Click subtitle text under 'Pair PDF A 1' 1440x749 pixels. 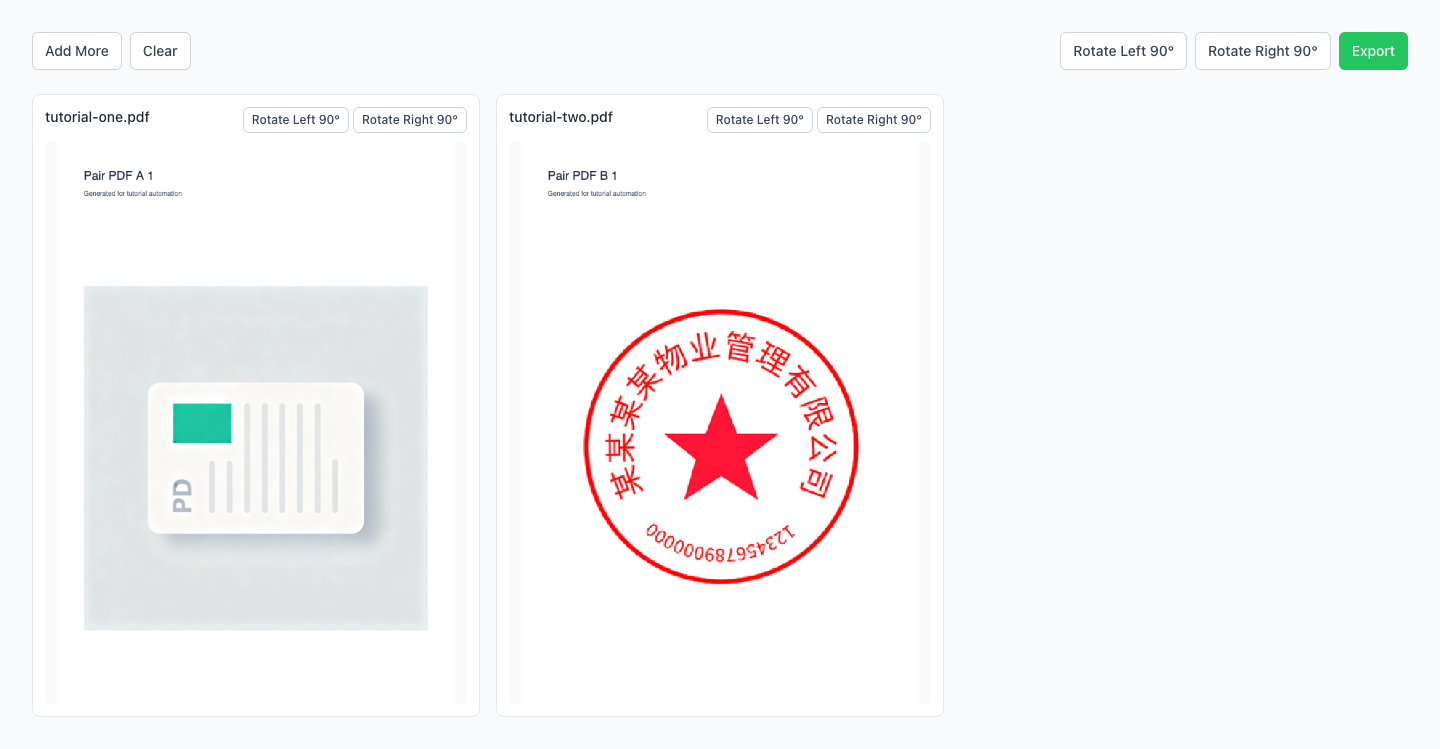point(133,194)
